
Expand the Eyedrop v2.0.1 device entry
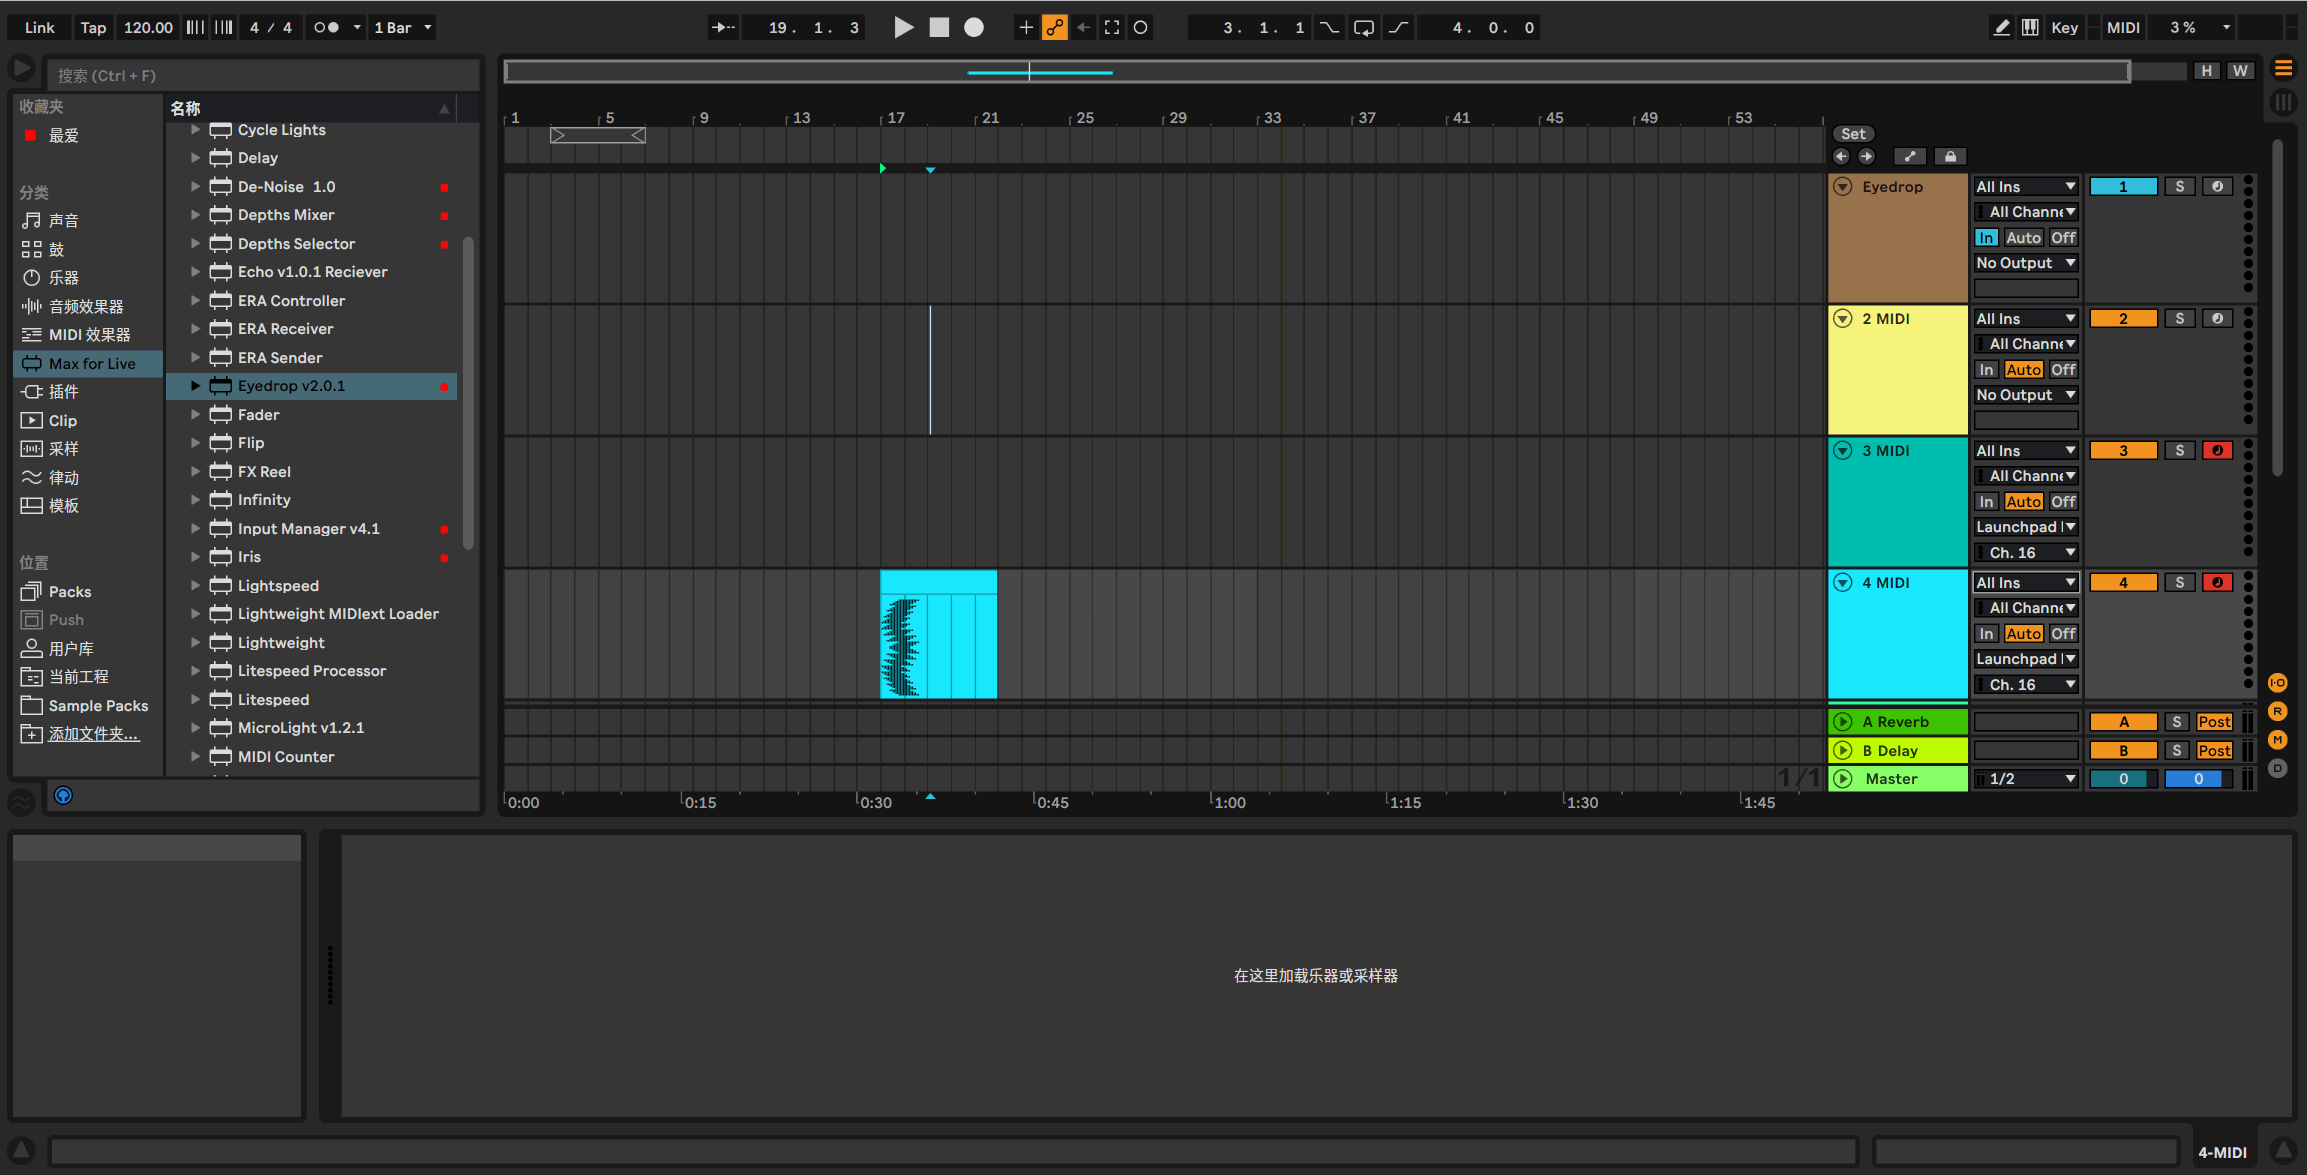pos(196,386)
